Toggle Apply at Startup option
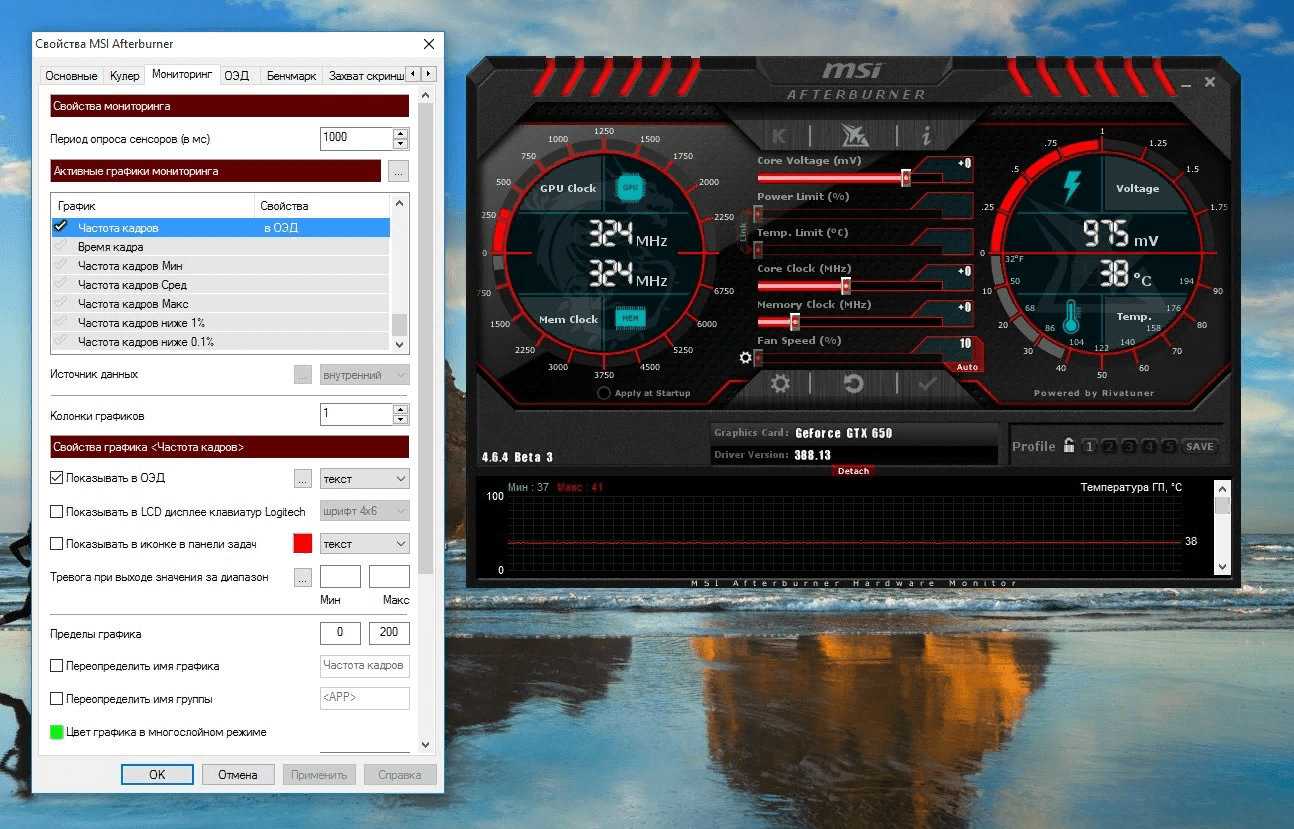Viewport: 1294px width, 829px height. pos(604,393)
